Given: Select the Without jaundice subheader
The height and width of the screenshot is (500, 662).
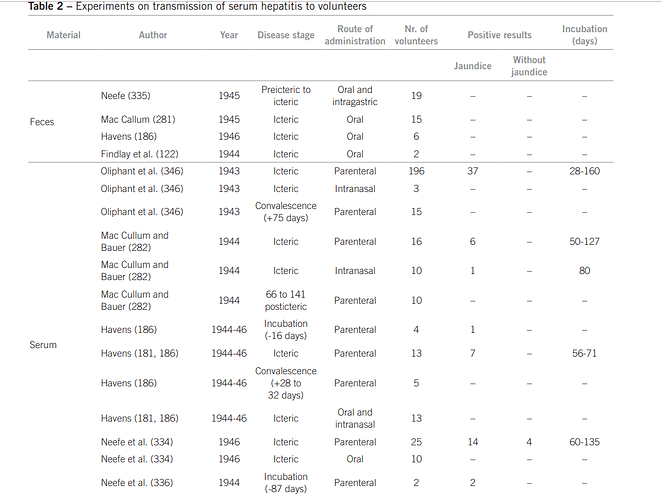Looking at the screenshot, I should click(x=529, y=66).
